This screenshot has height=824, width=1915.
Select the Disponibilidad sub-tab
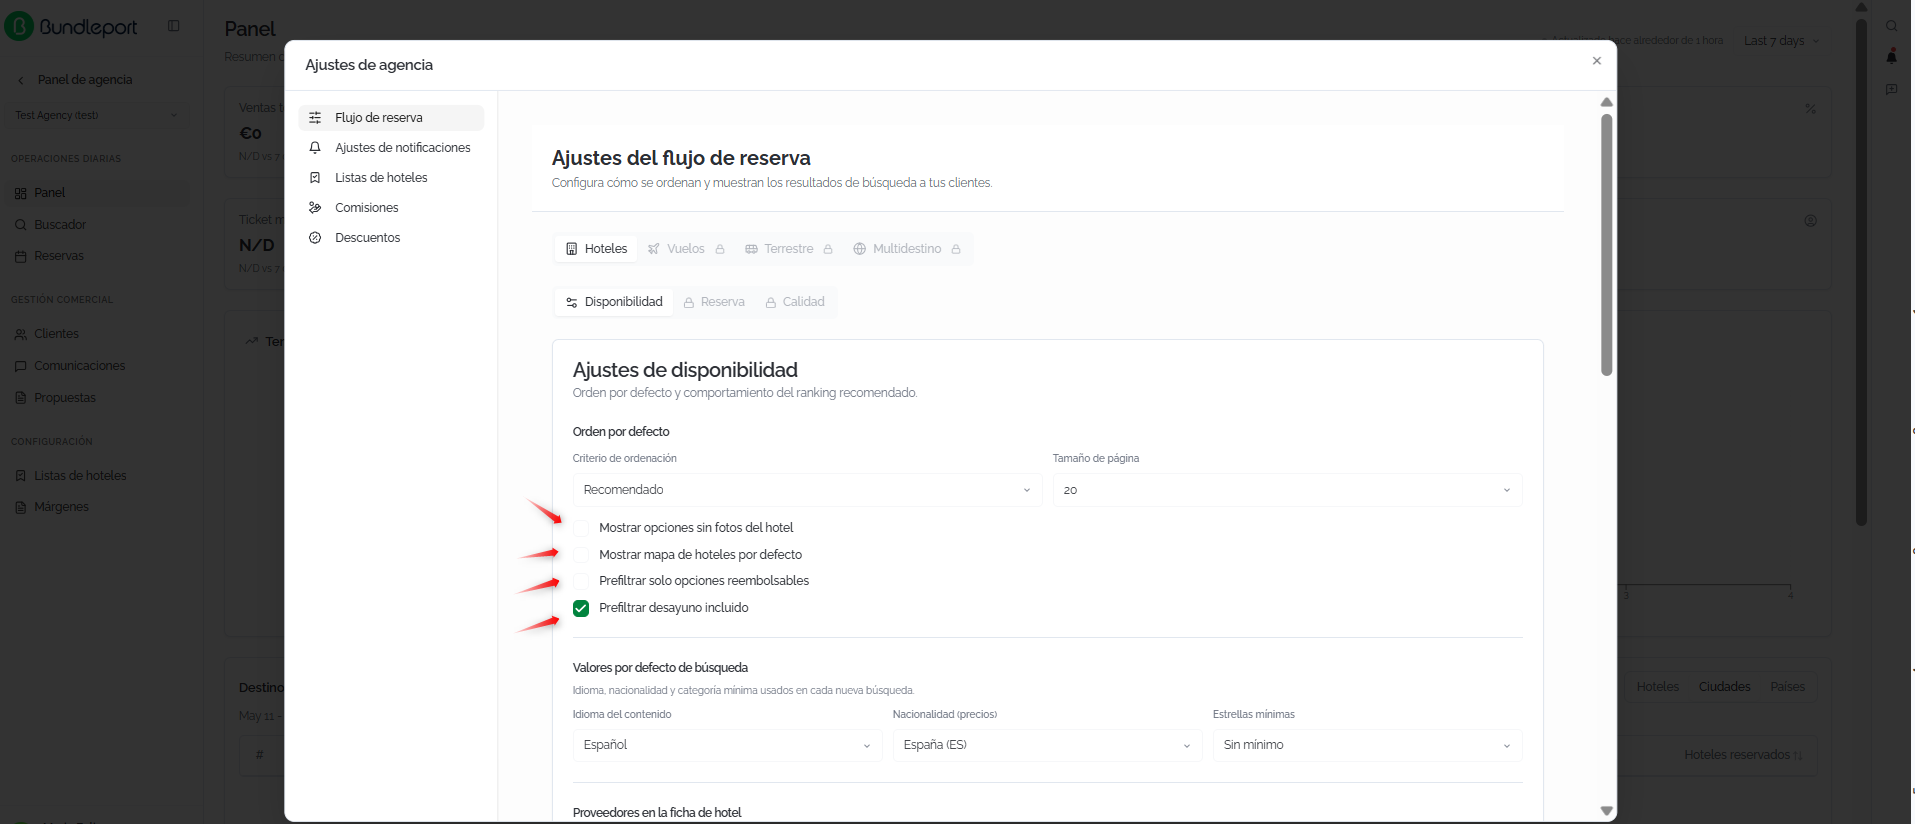pos(614,302)
